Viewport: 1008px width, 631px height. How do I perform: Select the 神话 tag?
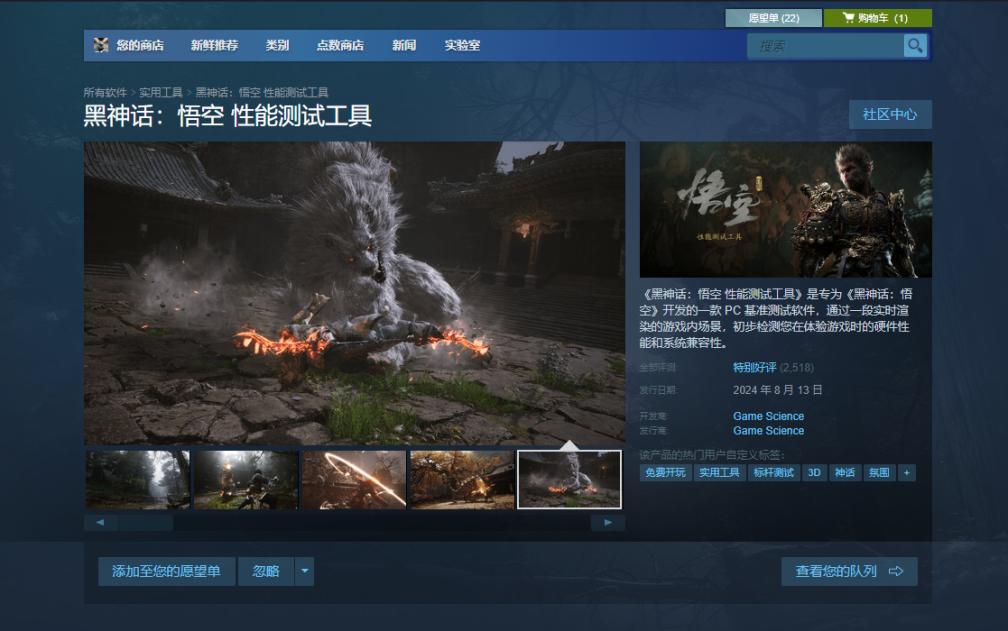[x=845, y=473]
